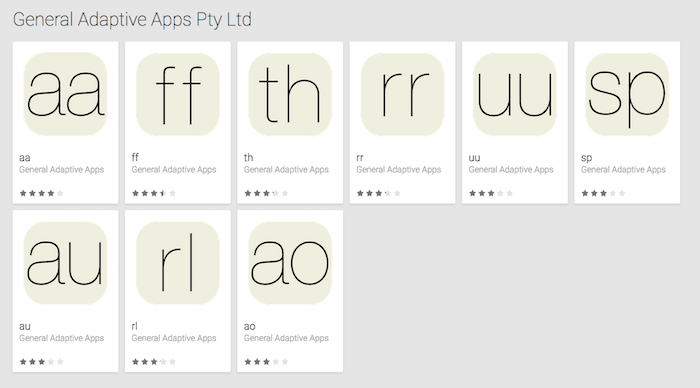This screenshot has width=700, height=388.
Task: Click General Adaptive Apps under 'ao'
Action: 286,338
